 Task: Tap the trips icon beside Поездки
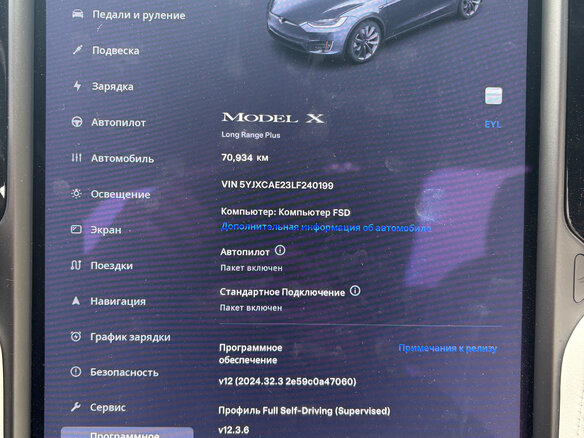tap(76, 265)
